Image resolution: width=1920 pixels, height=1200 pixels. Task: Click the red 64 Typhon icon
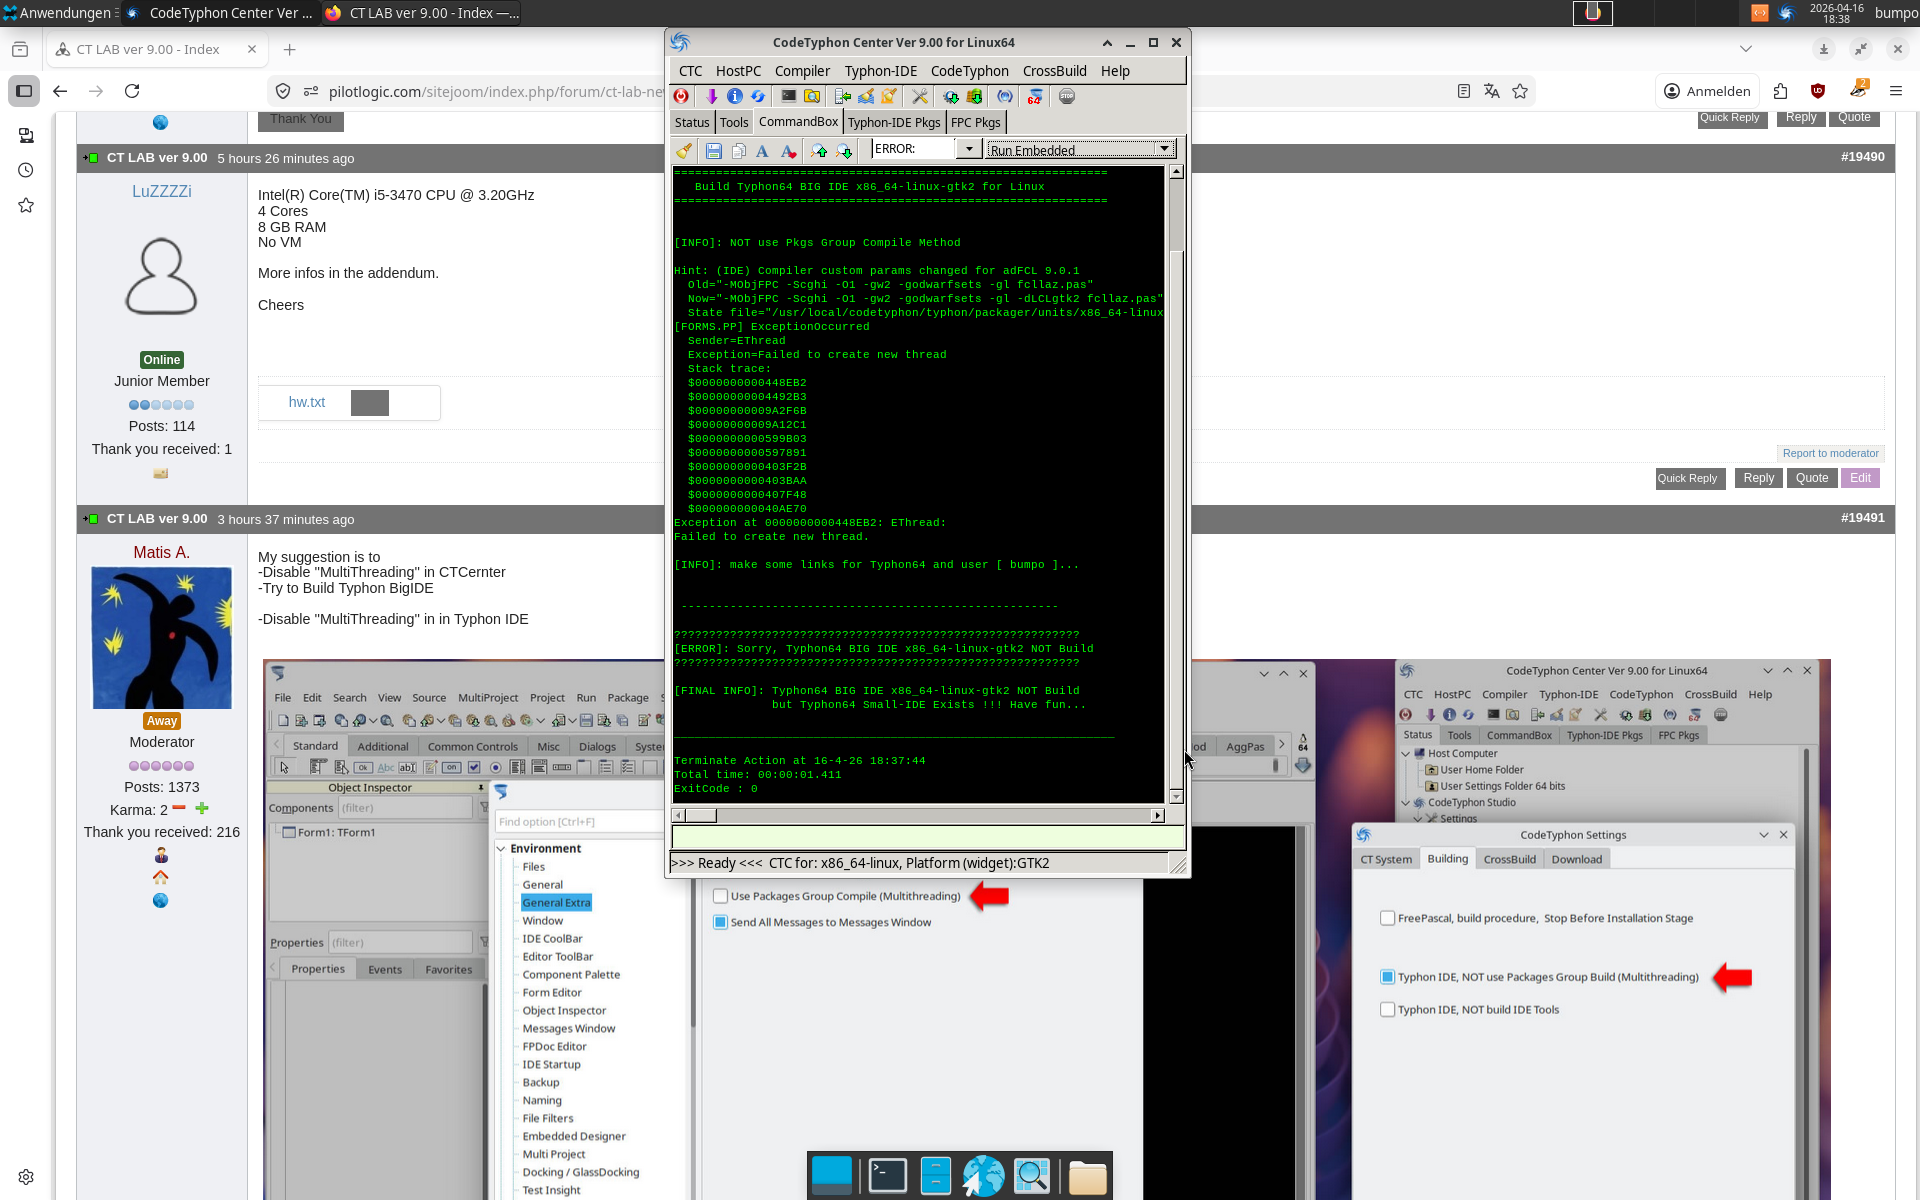click(x=1035, y=97)
